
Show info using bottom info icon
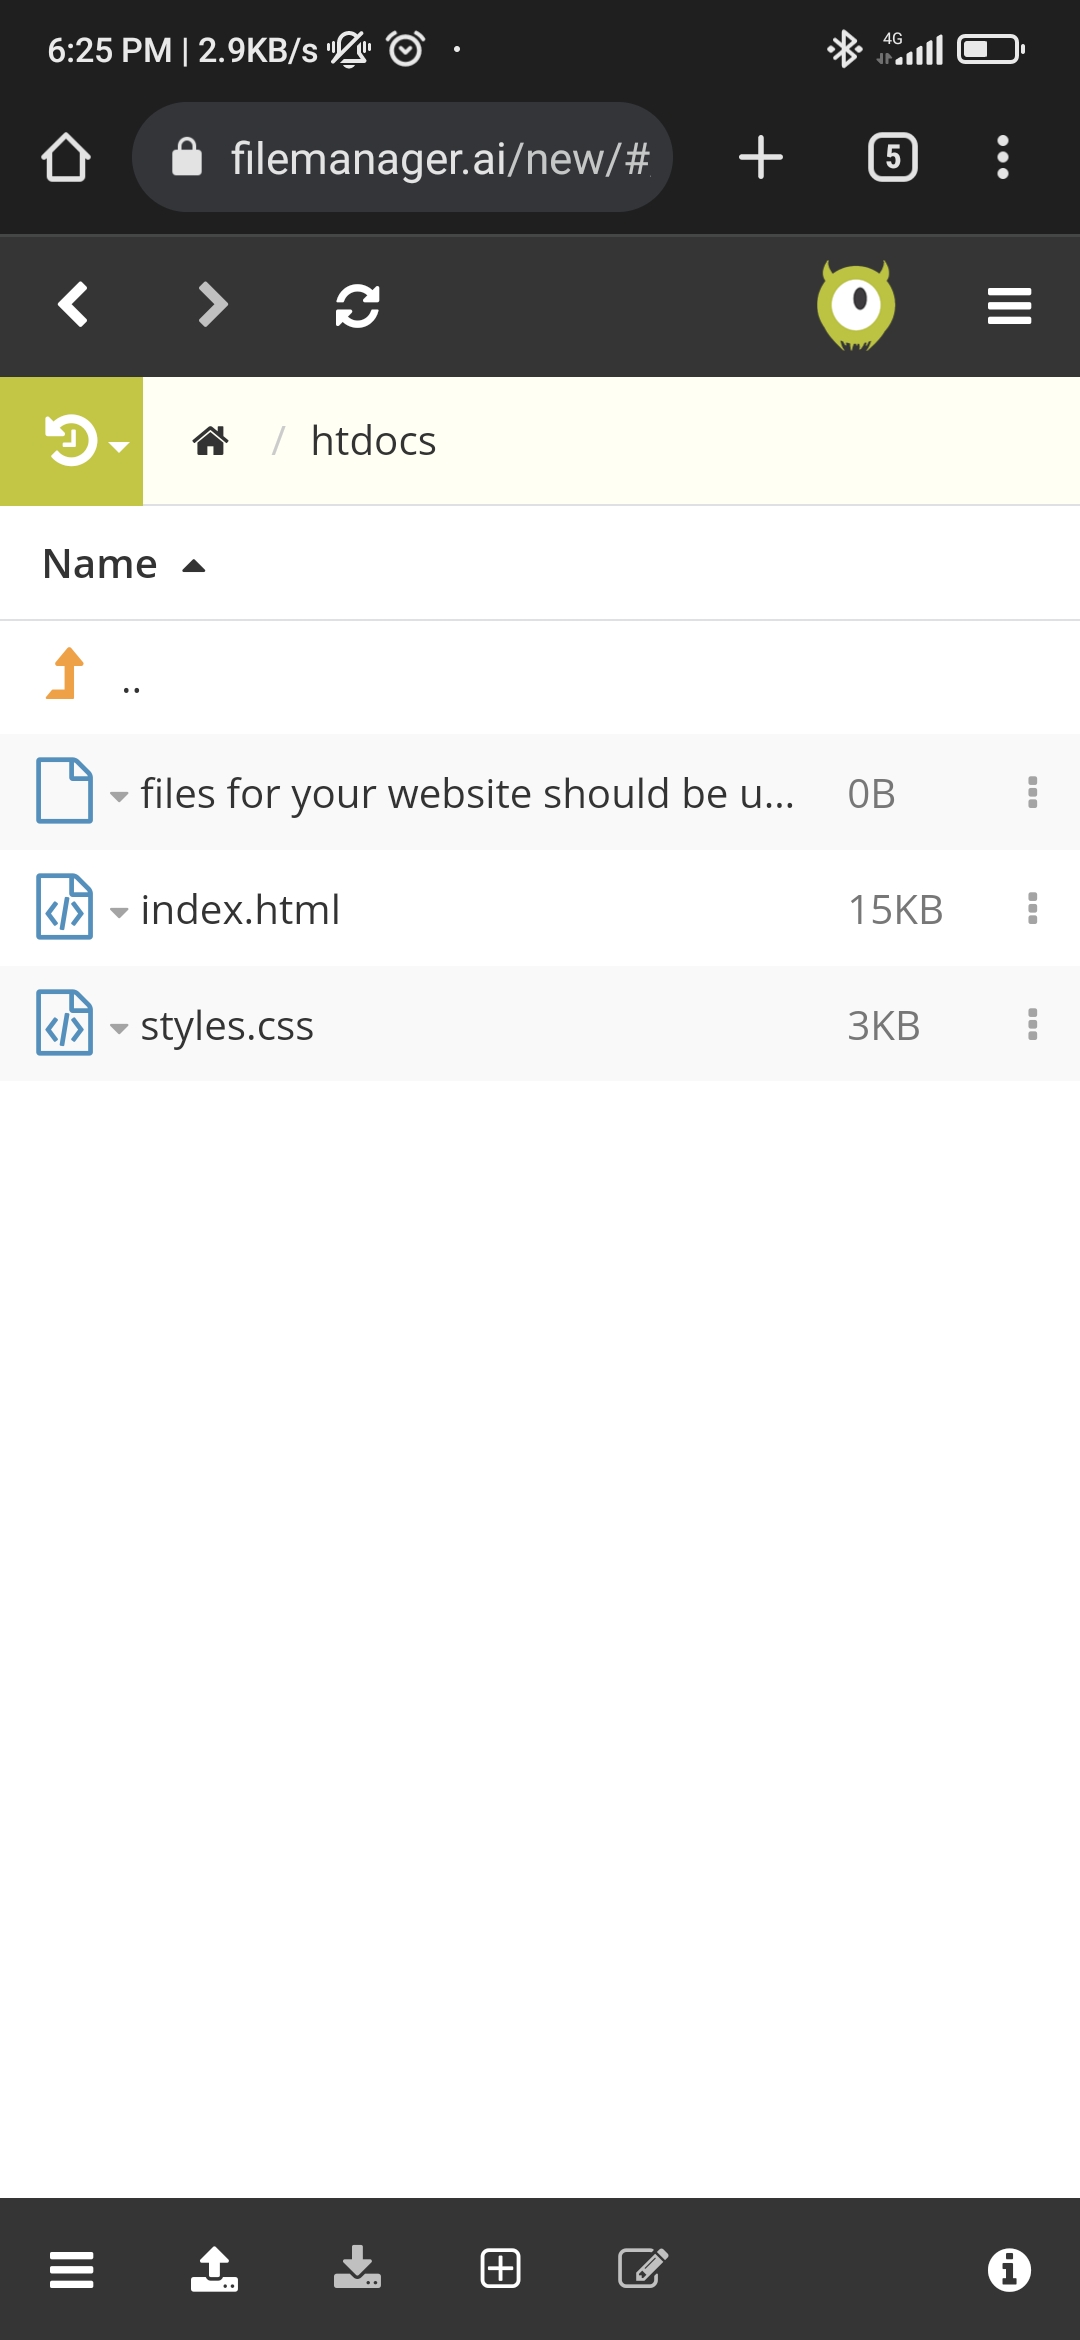[1009, 2269]
